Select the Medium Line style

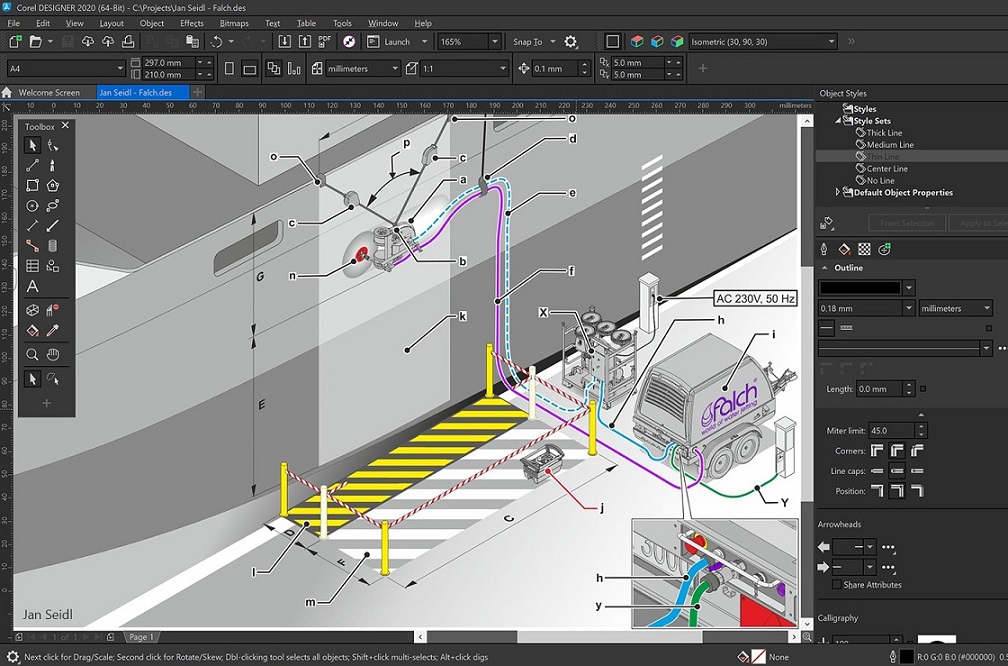(x=889, y=145)
